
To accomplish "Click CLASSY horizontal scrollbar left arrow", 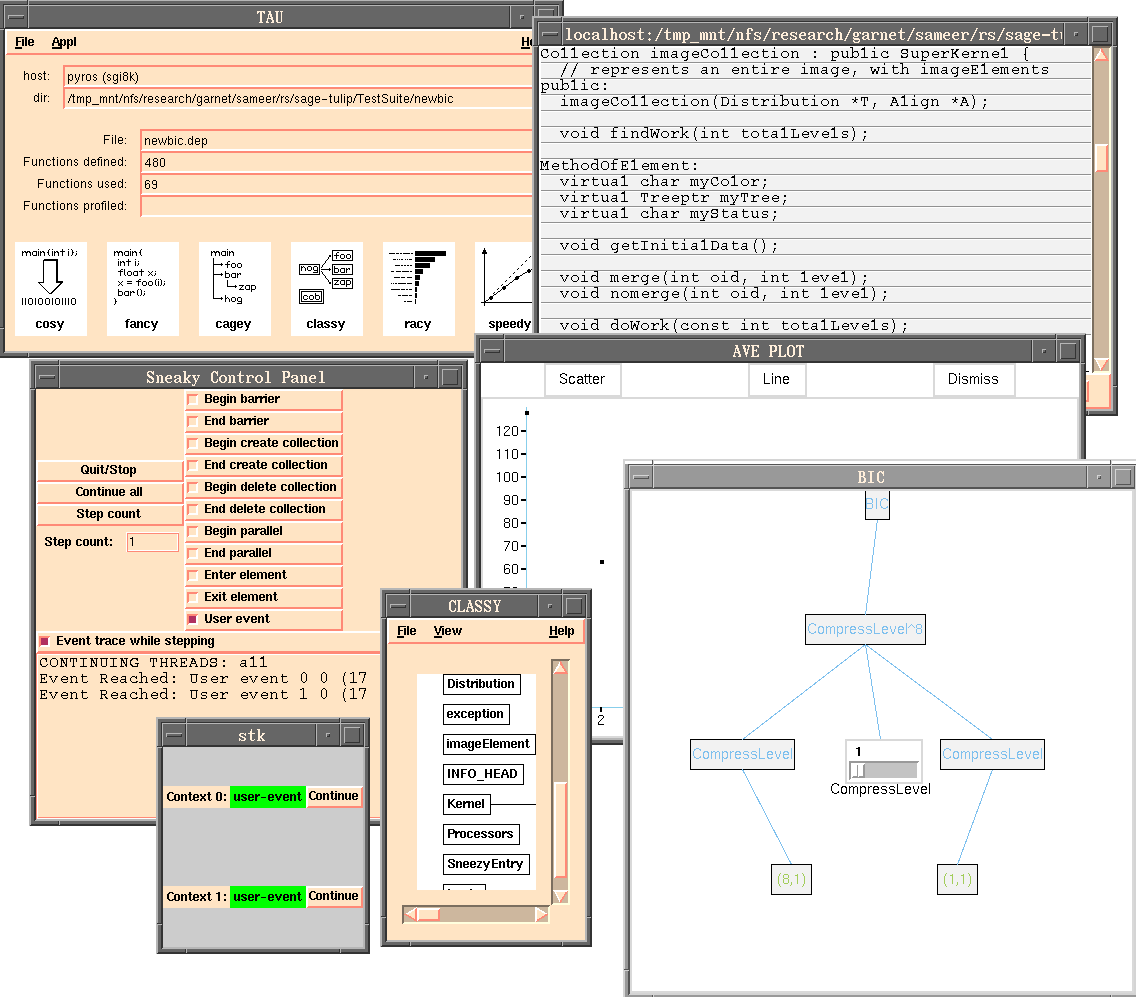I will point(411,914).
